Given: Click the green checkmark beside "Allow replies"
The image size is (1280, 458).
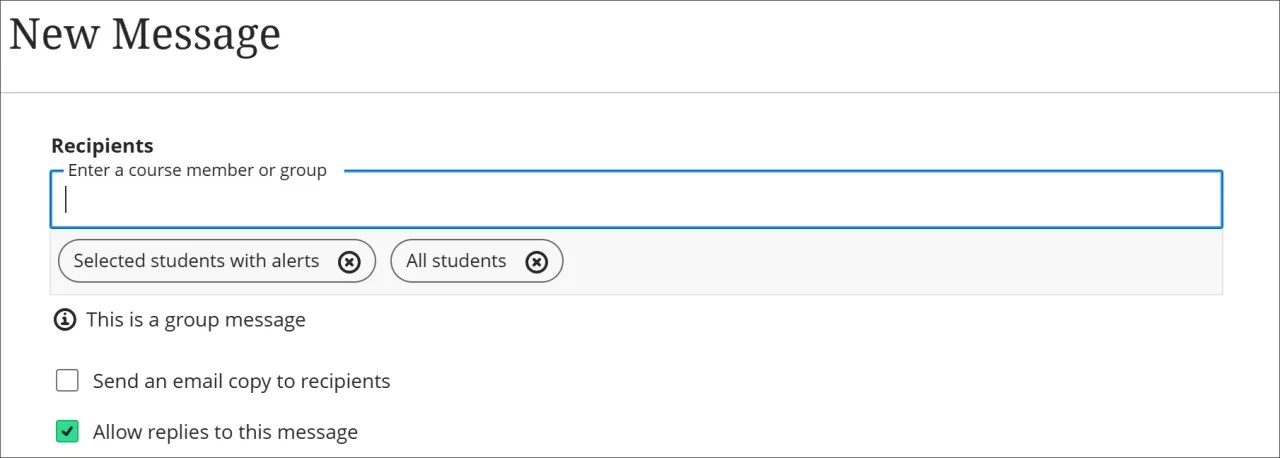Looking at the screenshot, I should tap(67, 432).
